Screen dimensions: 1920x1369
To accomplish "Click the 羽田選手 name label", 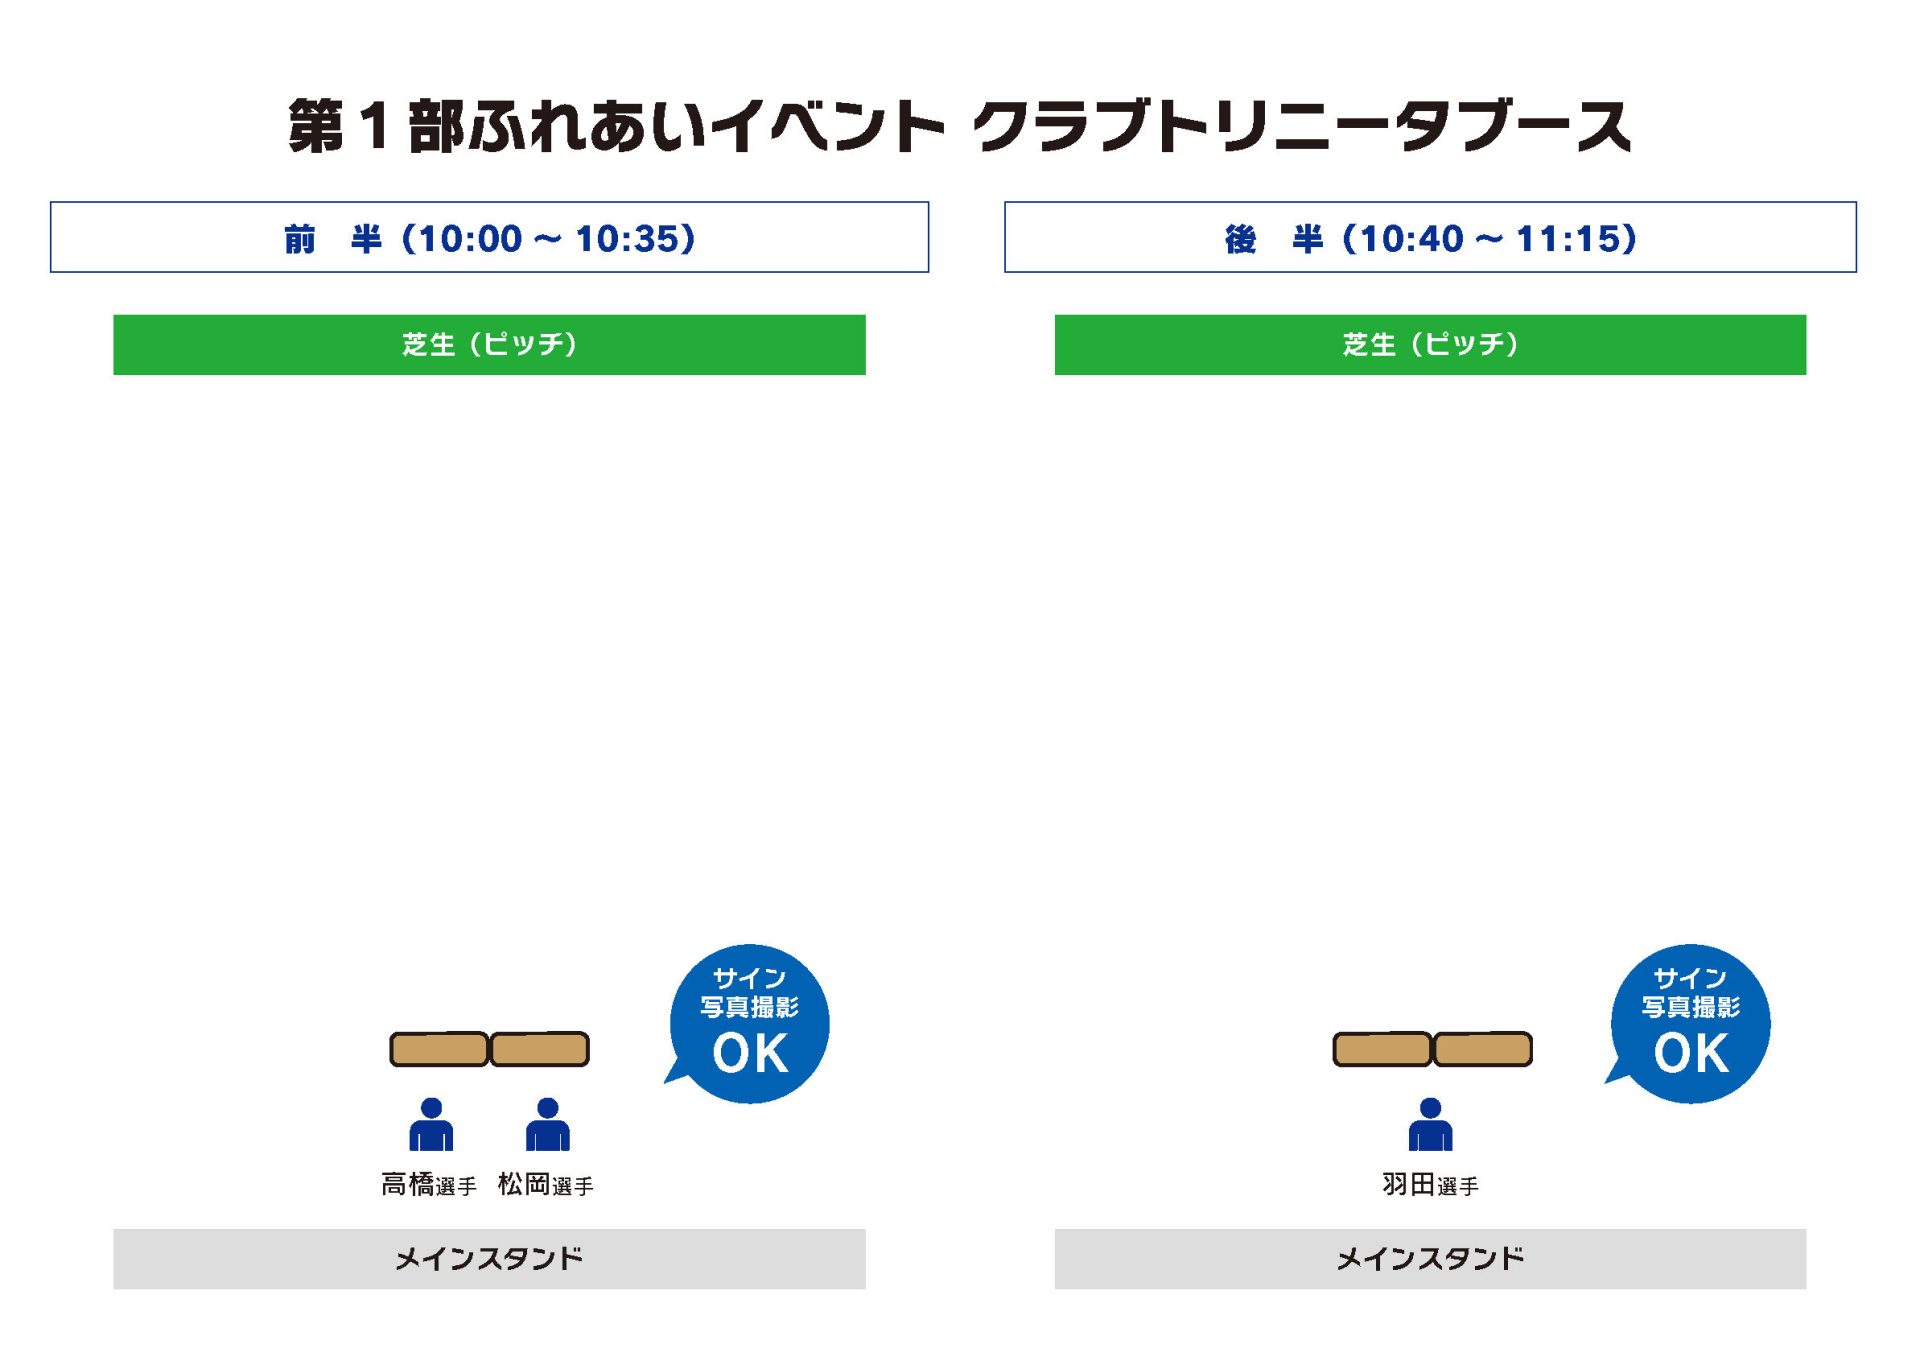I will pyautogui.click(x=1430, y=1185).
